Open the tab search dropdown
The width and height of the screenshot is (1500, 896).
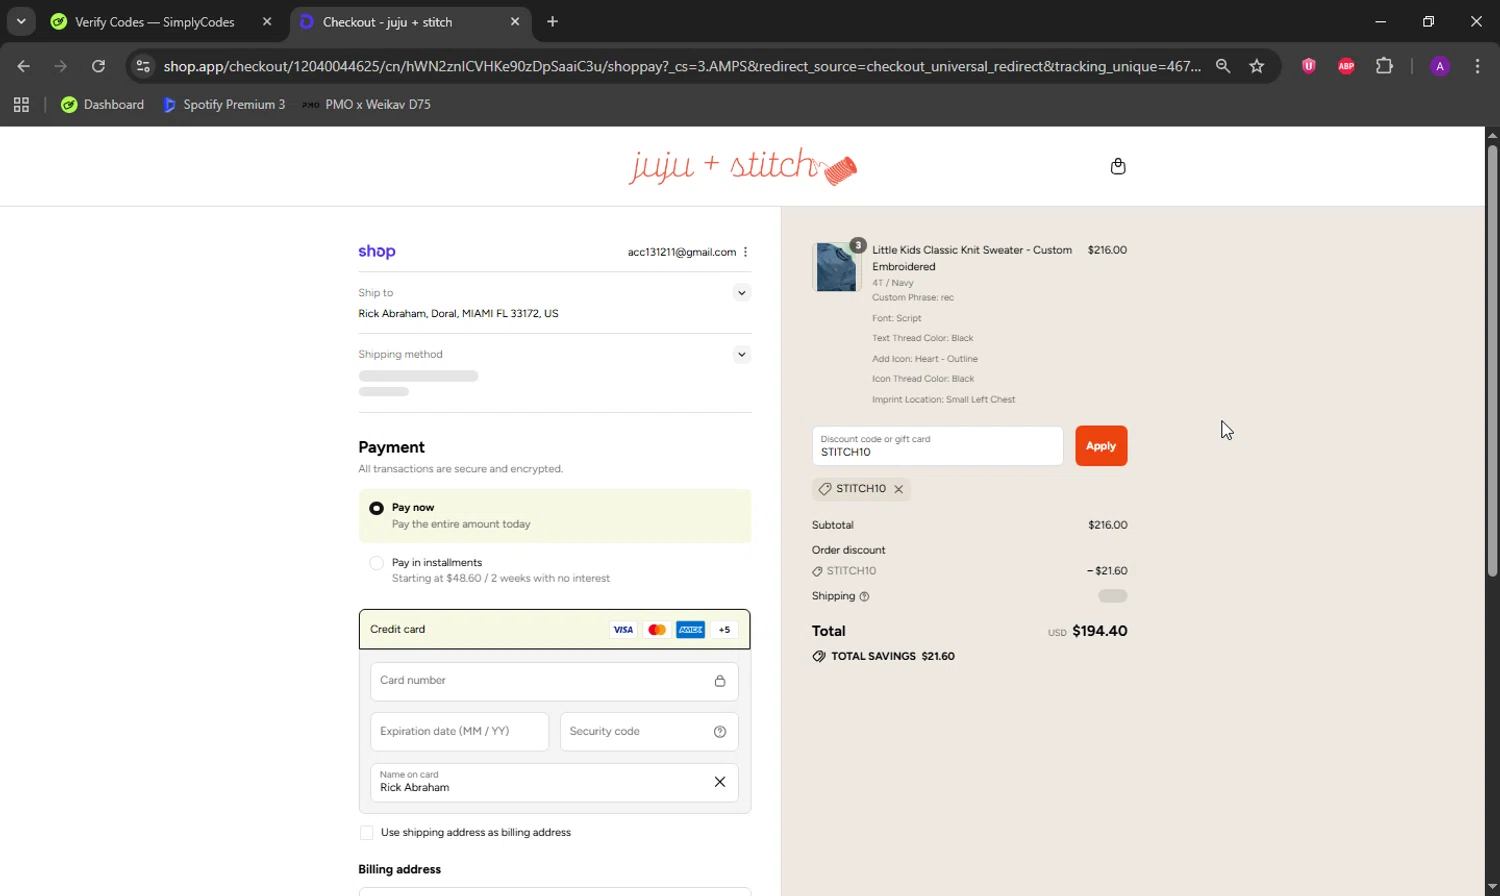pos(21,21)
